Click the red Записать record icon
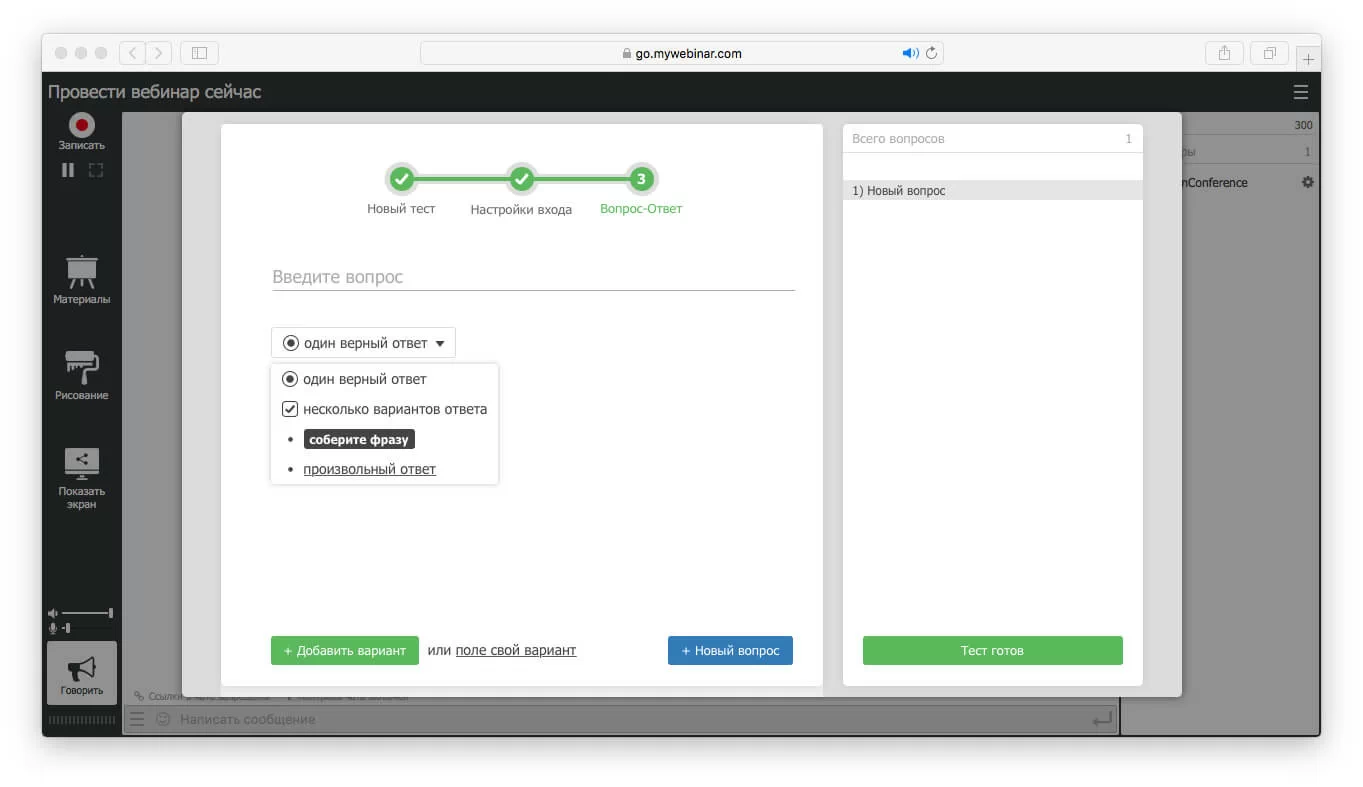The height and width of the screenshot is (787, 1363). click(81, 125)
